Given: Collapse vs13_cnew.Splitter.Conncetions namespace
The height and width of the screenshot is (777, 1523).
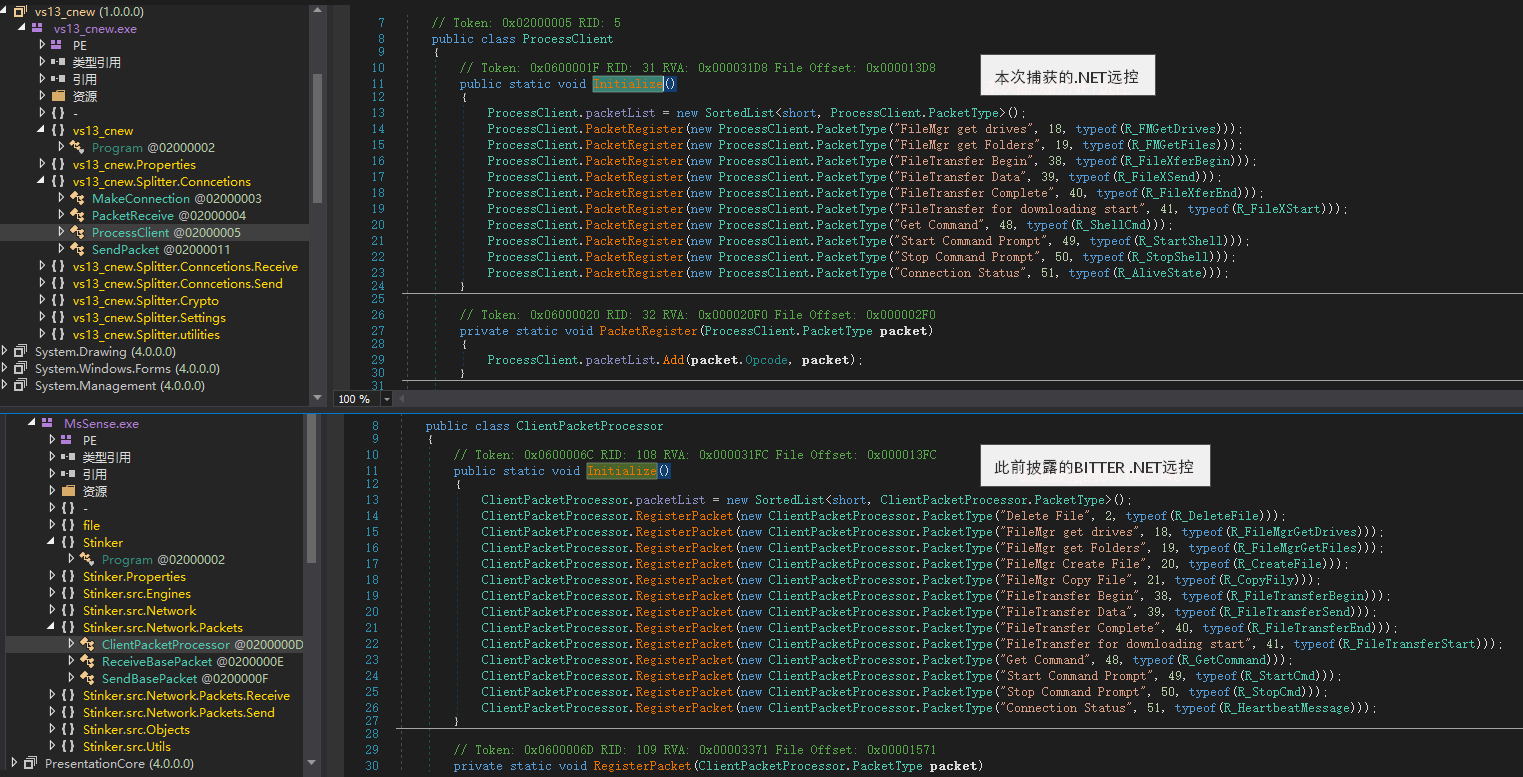Looking at the screenshot, I should click(42, 181).
